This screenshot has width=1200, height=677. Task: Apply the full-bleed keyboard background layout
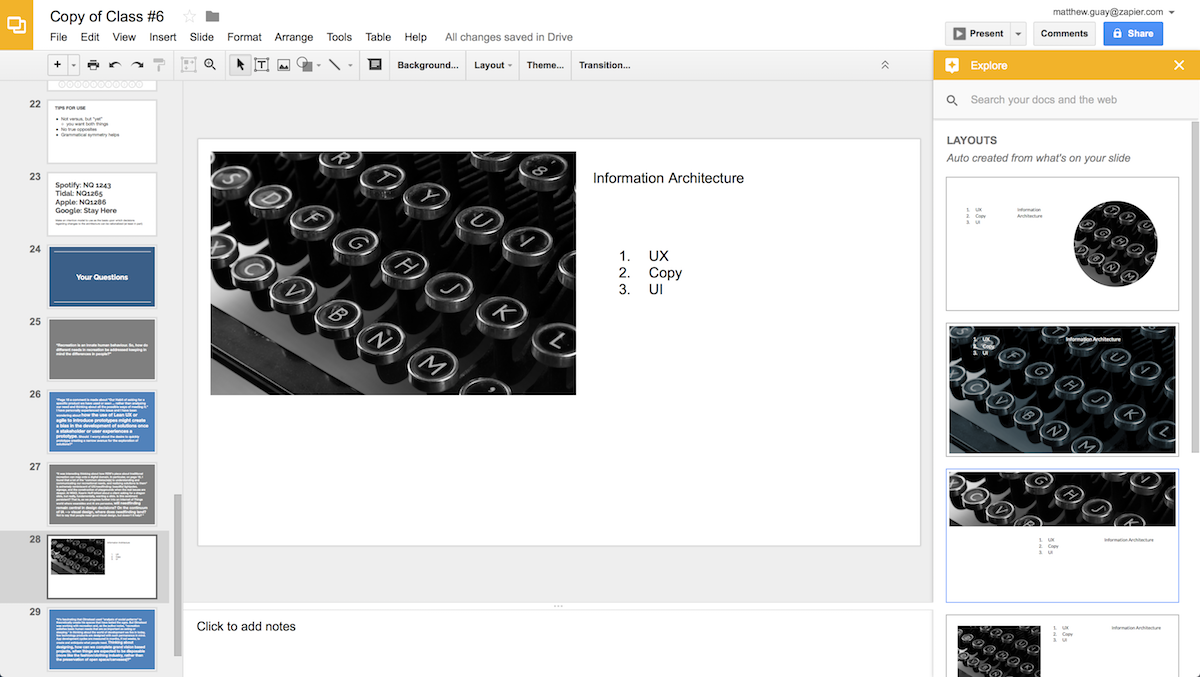1062,390
